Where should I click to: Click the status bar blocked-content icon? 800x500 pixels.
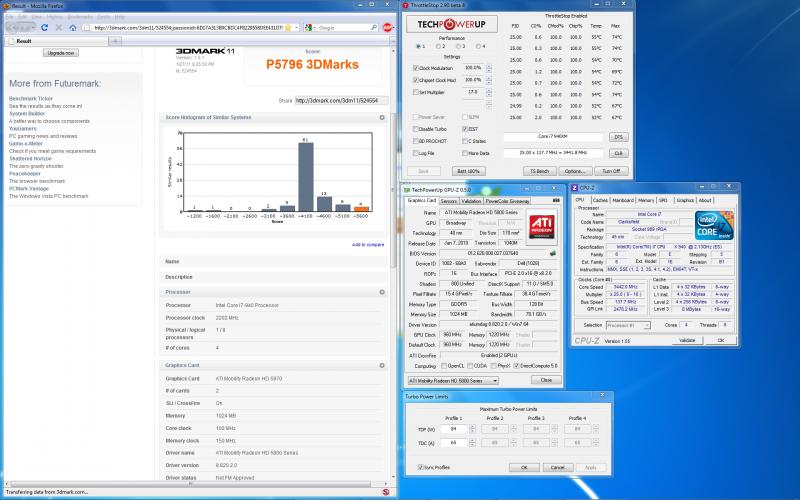point(386,492)
